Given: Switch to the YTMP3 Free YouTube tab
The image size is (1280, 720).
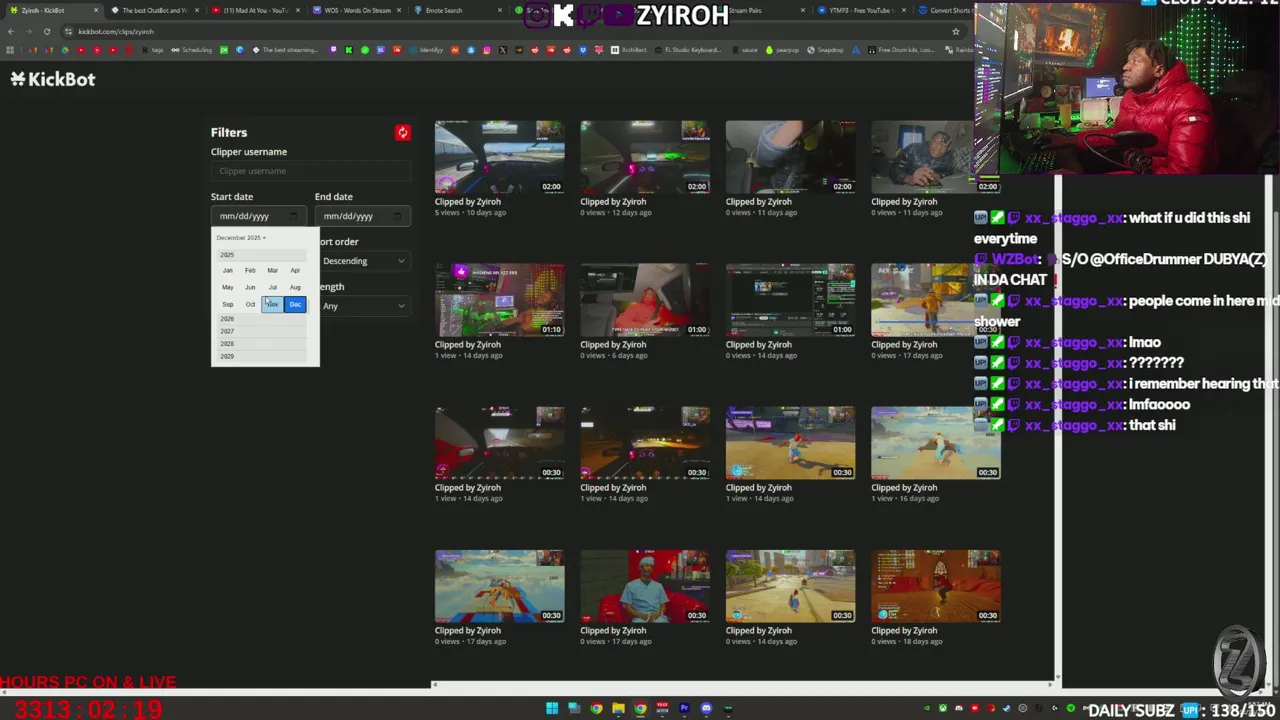Looking at the screenshot, I should pos(860,10).
